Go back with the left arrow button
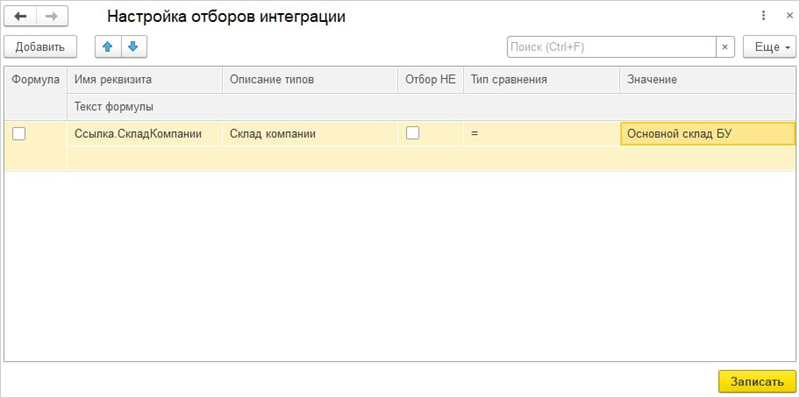 coord(20,16)
